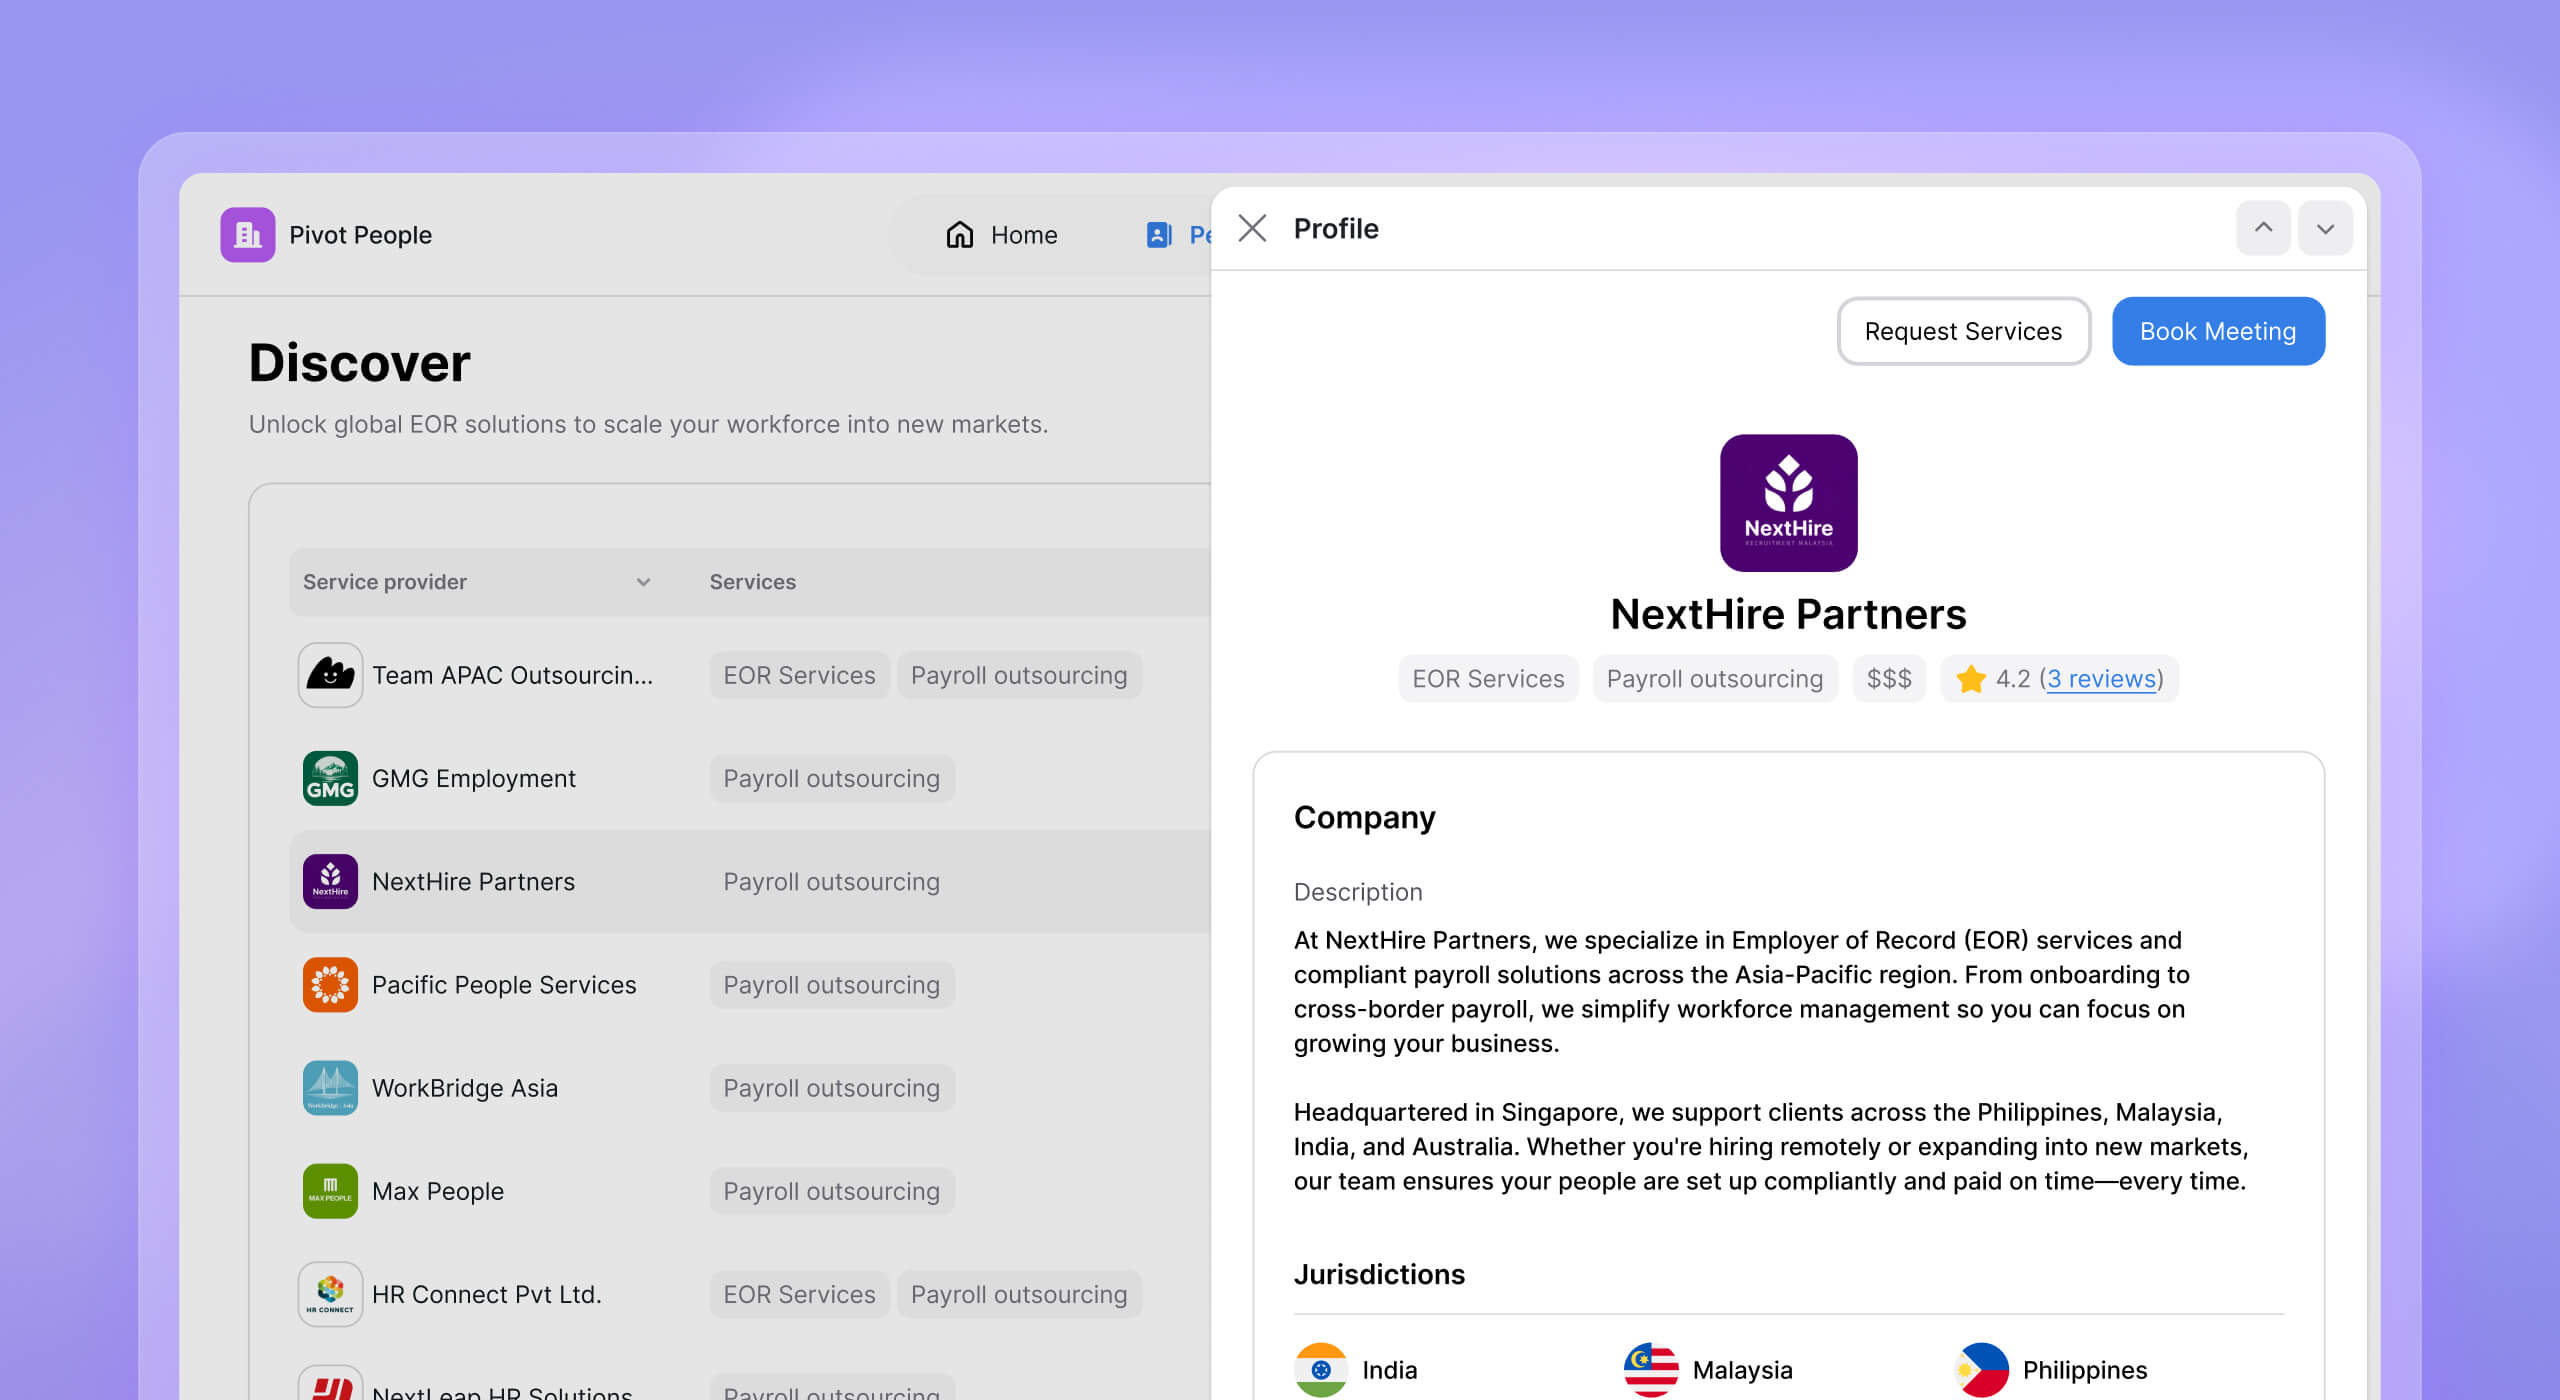This screenshot has width=2560, height=1400.
Task: Click the Home house icon
Action: pos(959,235)
